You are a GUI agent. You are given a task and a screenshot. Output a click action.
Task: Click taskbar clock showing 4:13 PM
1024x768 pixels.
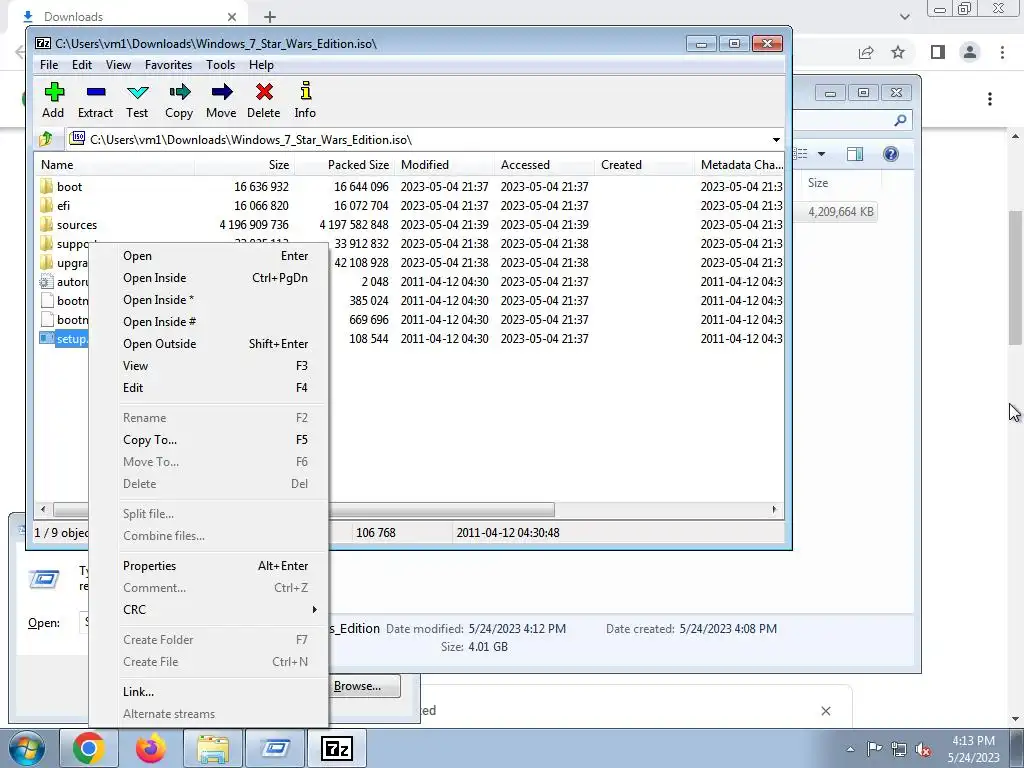(973, 749)
